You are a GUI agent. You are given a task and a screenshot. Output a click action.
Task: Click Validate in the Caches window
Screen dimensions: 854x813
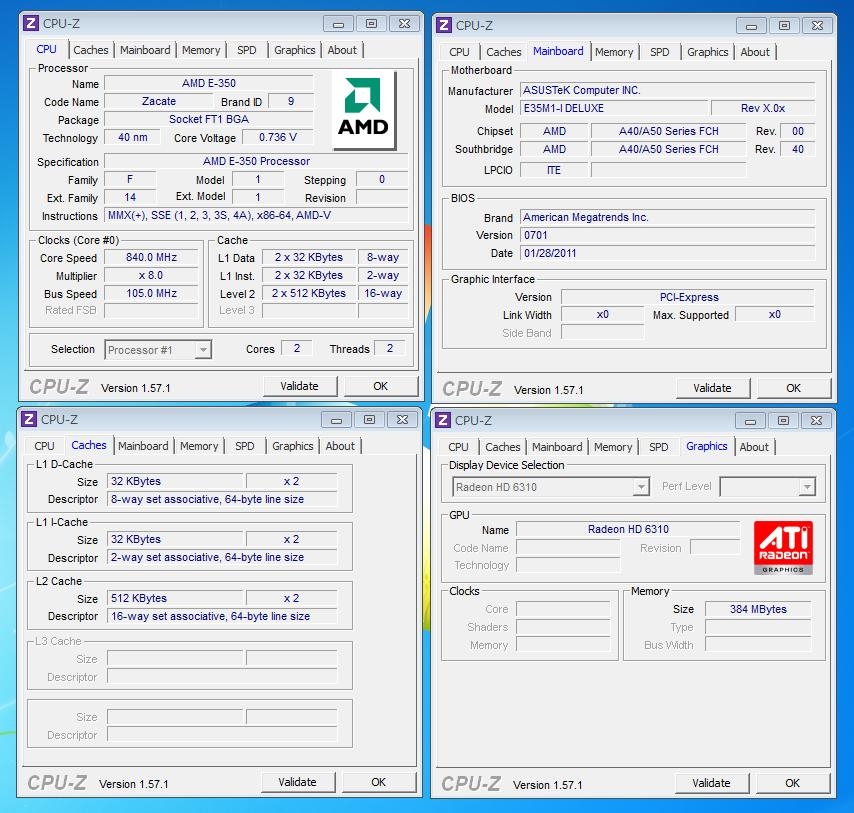coord(297,782)
